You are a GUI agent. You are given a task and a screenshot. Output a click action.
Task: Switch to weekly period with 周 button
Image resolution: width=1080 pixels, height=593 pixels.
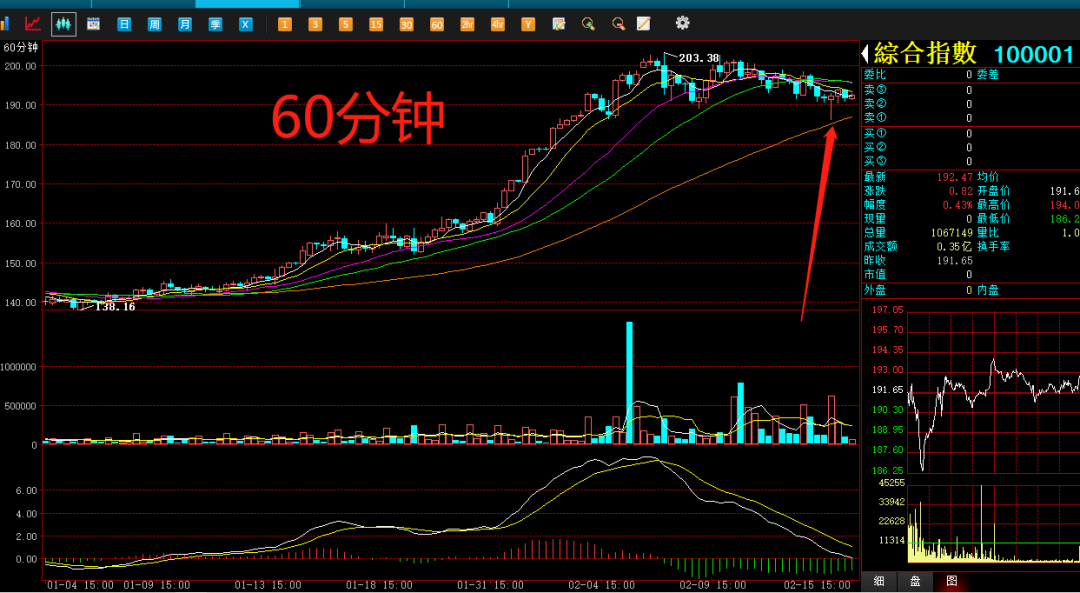tap(154, 23)
